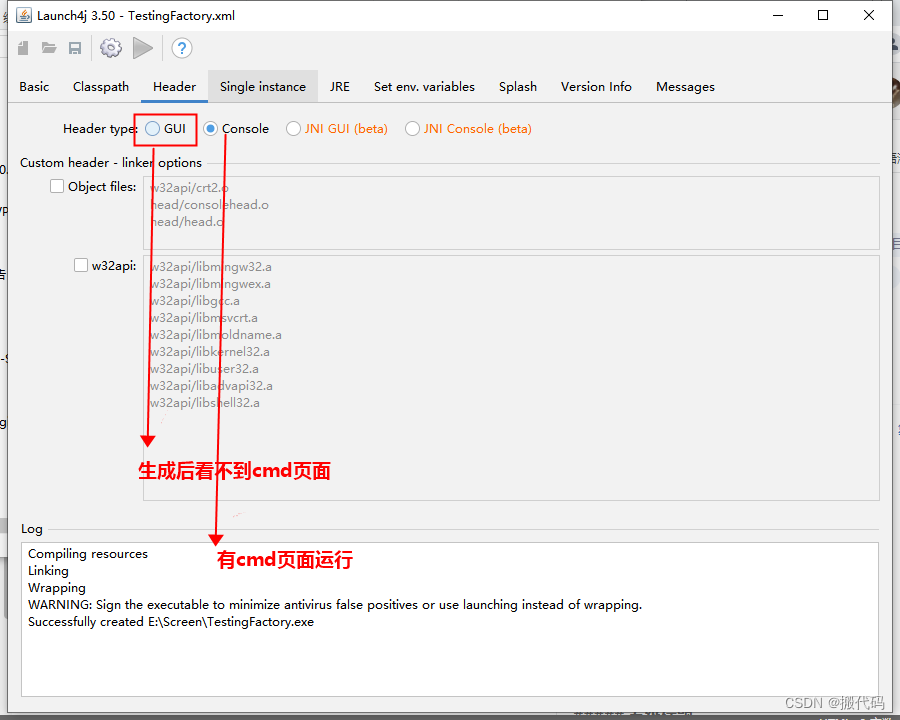Select the GUI header type radio button
The width and height of the screenshot is (900, 720).
point(155,128)
